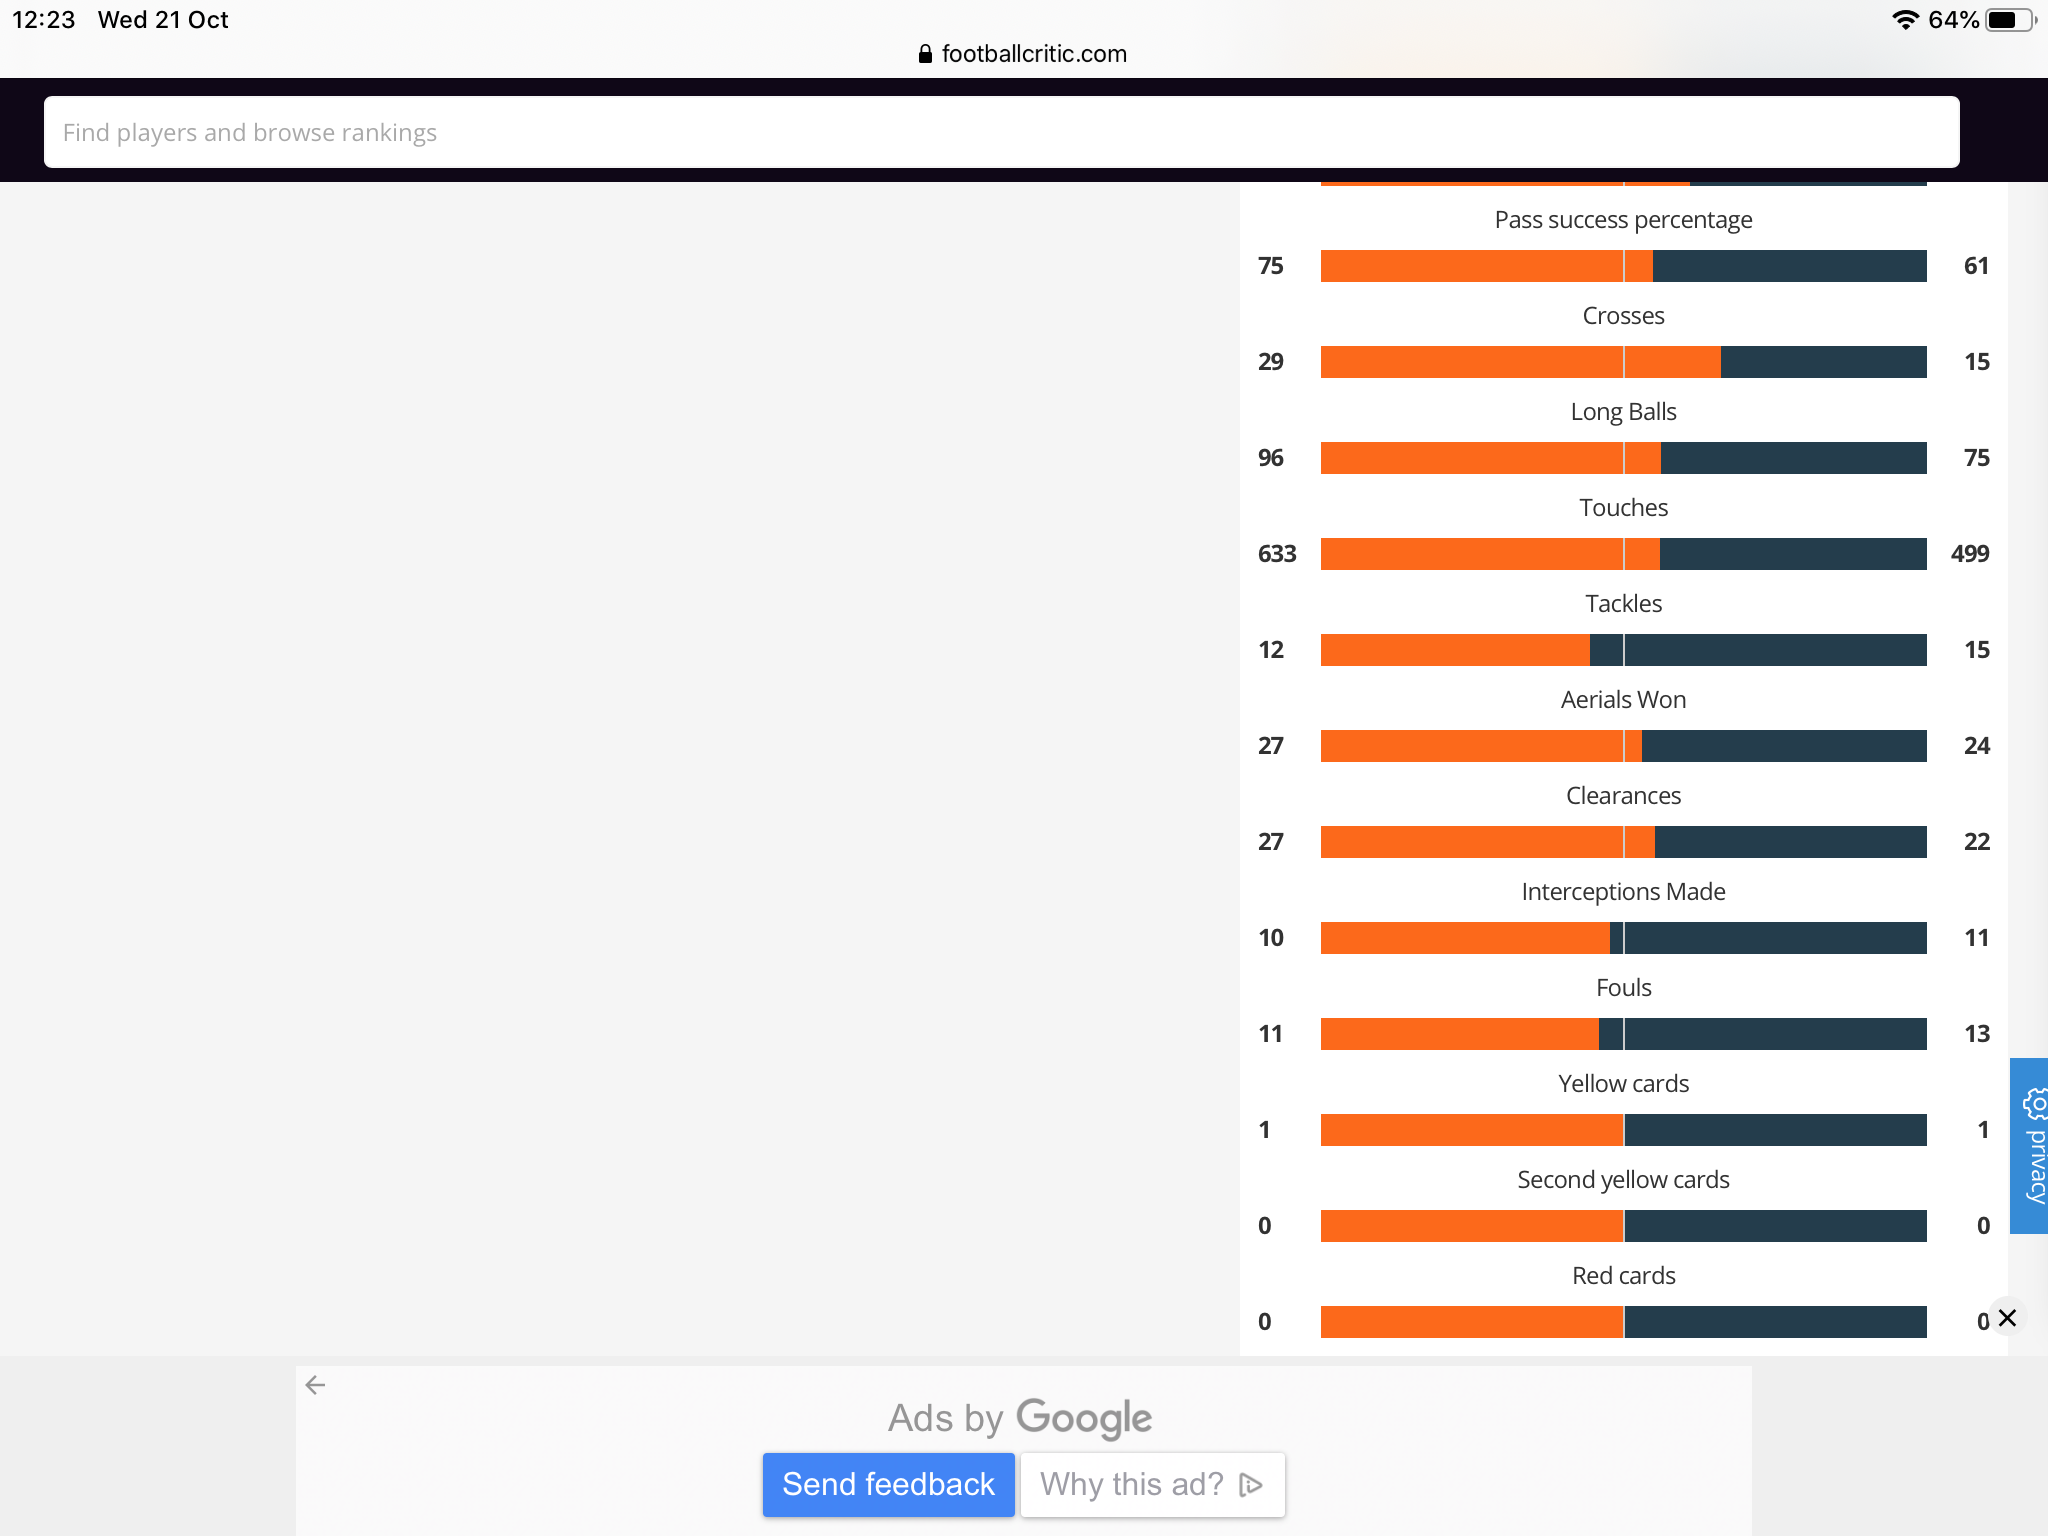Select the Interceptions Made label

(x=1623, y=892)
